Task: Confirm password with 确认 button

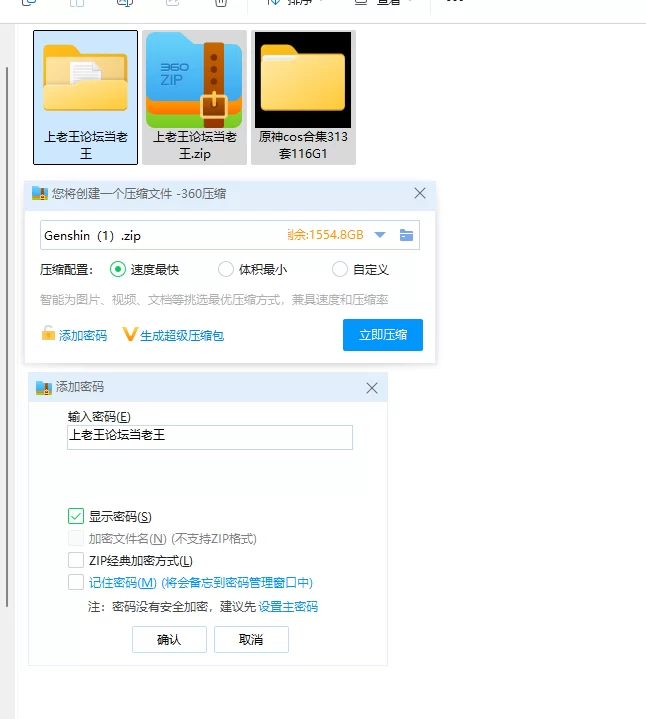Action: pos(169,639)
